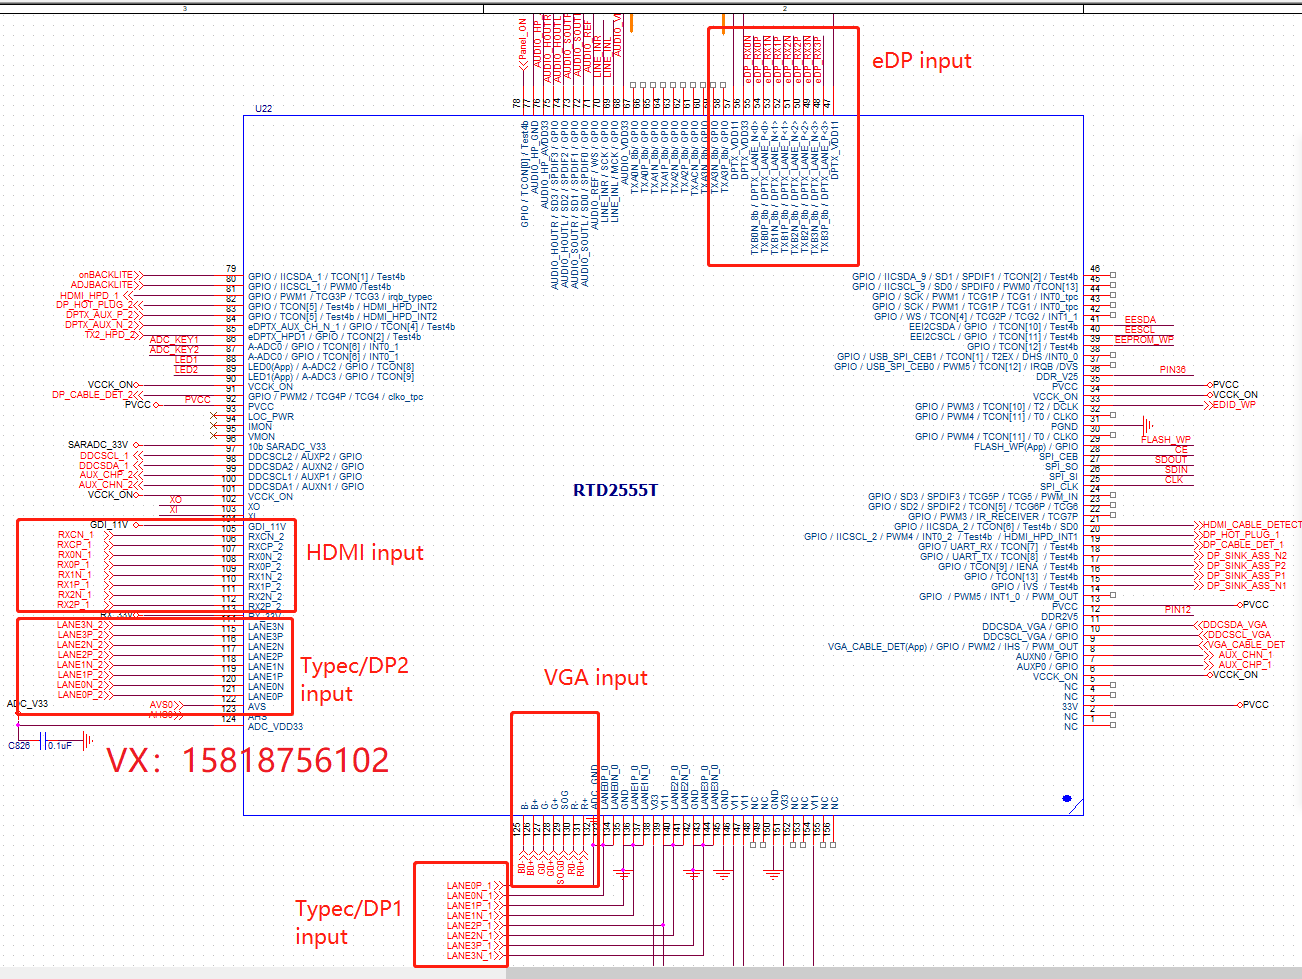
Task: Click the LANE0P_2 port label
Action: point(81,695)
